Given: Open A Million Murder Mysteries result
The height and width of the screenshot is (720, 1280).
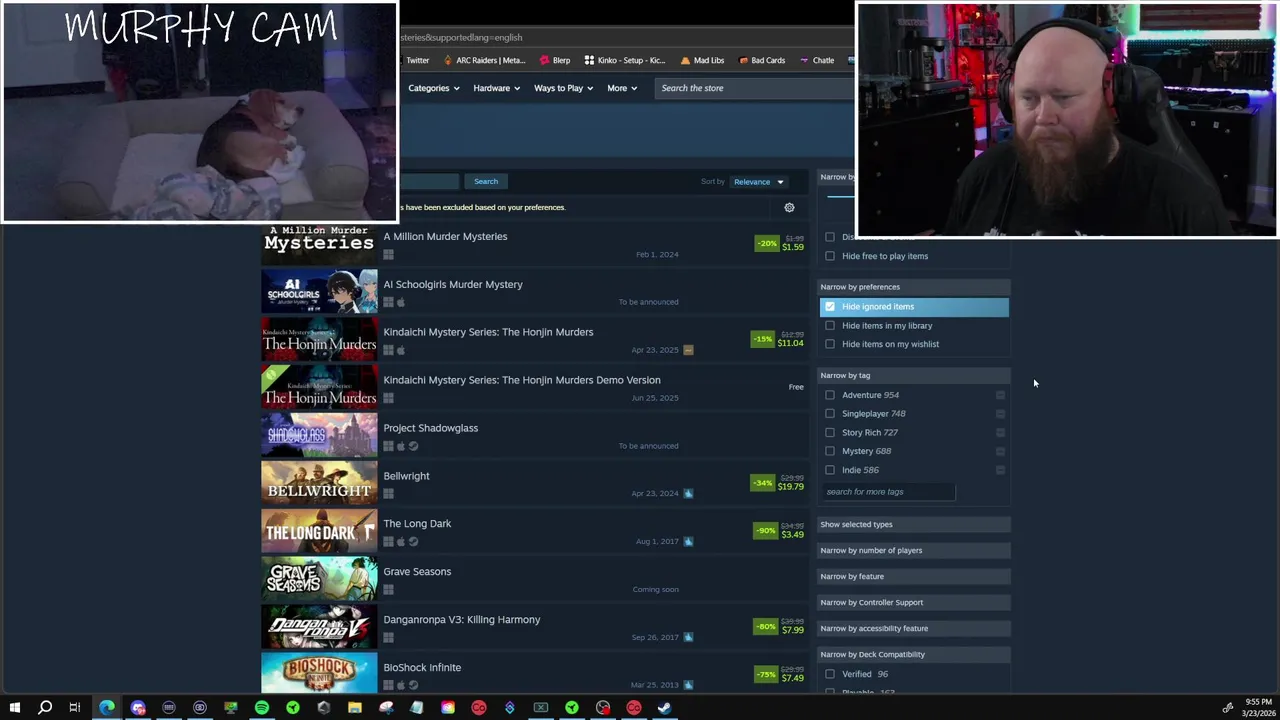Looking at the screenshot, I should [532, 244].
